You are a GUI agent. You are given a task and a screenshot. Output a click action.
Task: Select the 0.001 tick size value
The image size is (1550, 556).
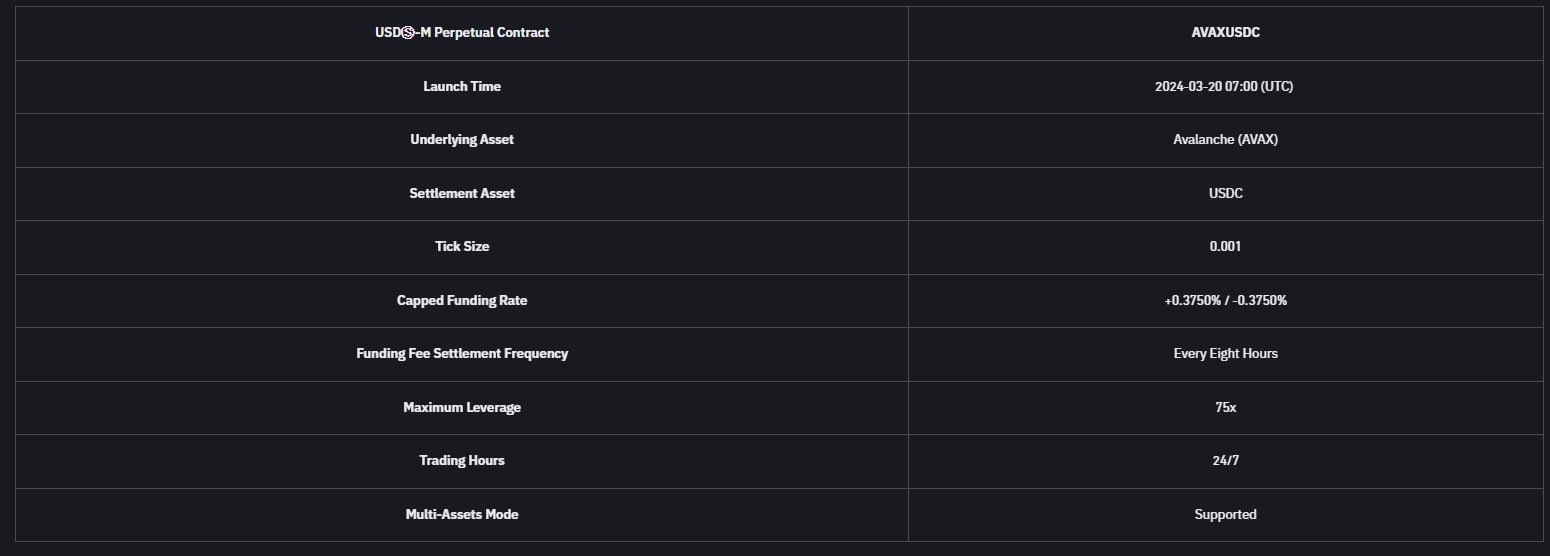[1225, 247]
